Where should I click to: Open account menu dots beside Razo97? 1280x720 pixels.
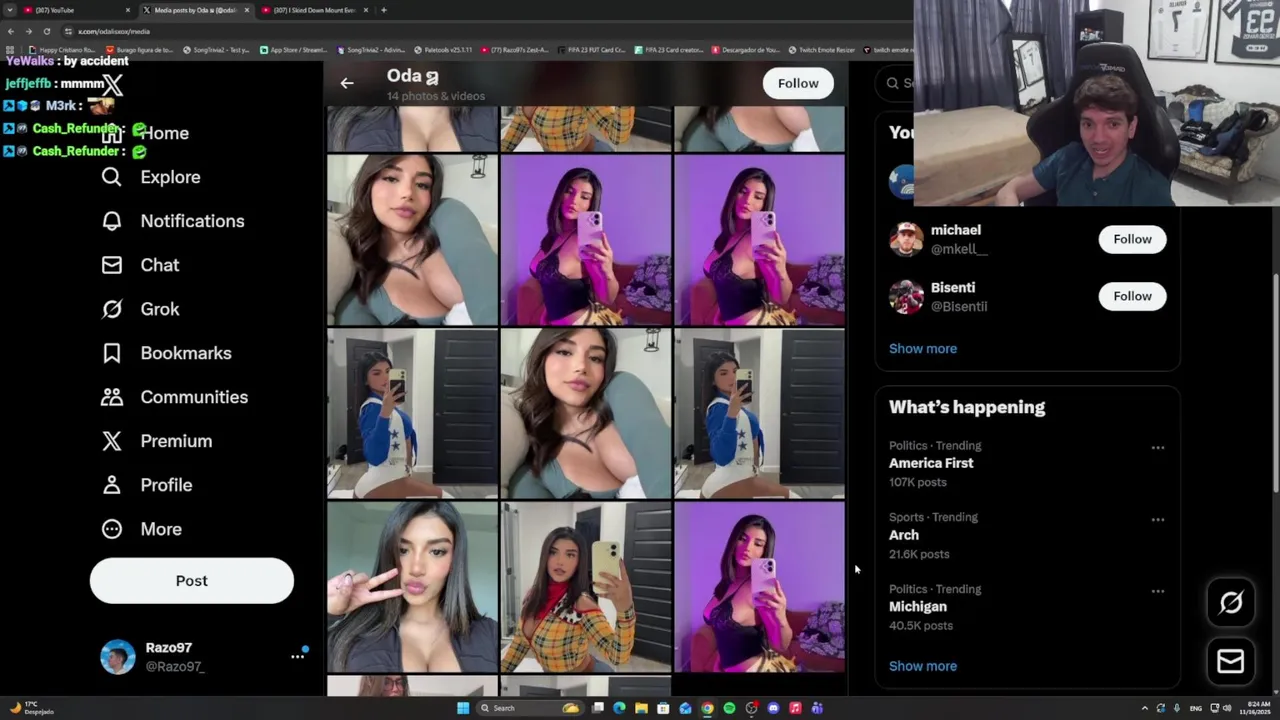tap(297, 656)
